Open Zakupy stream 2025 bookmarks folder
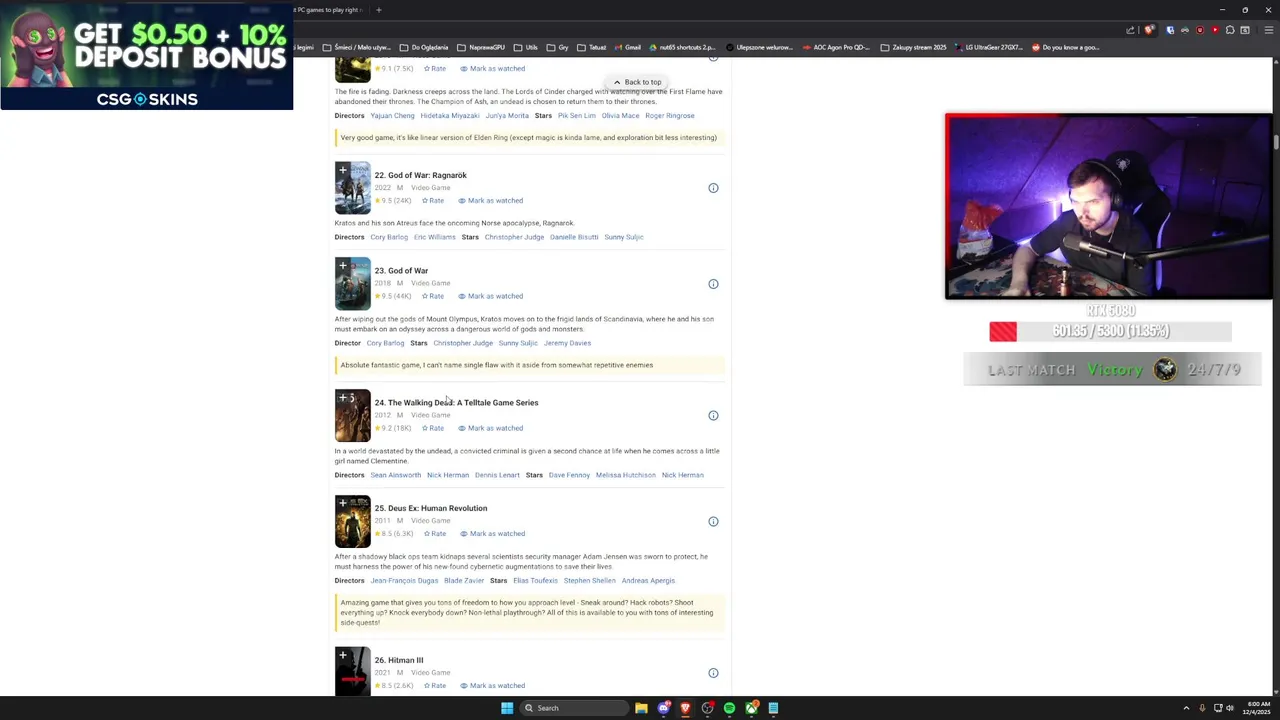 913,47
